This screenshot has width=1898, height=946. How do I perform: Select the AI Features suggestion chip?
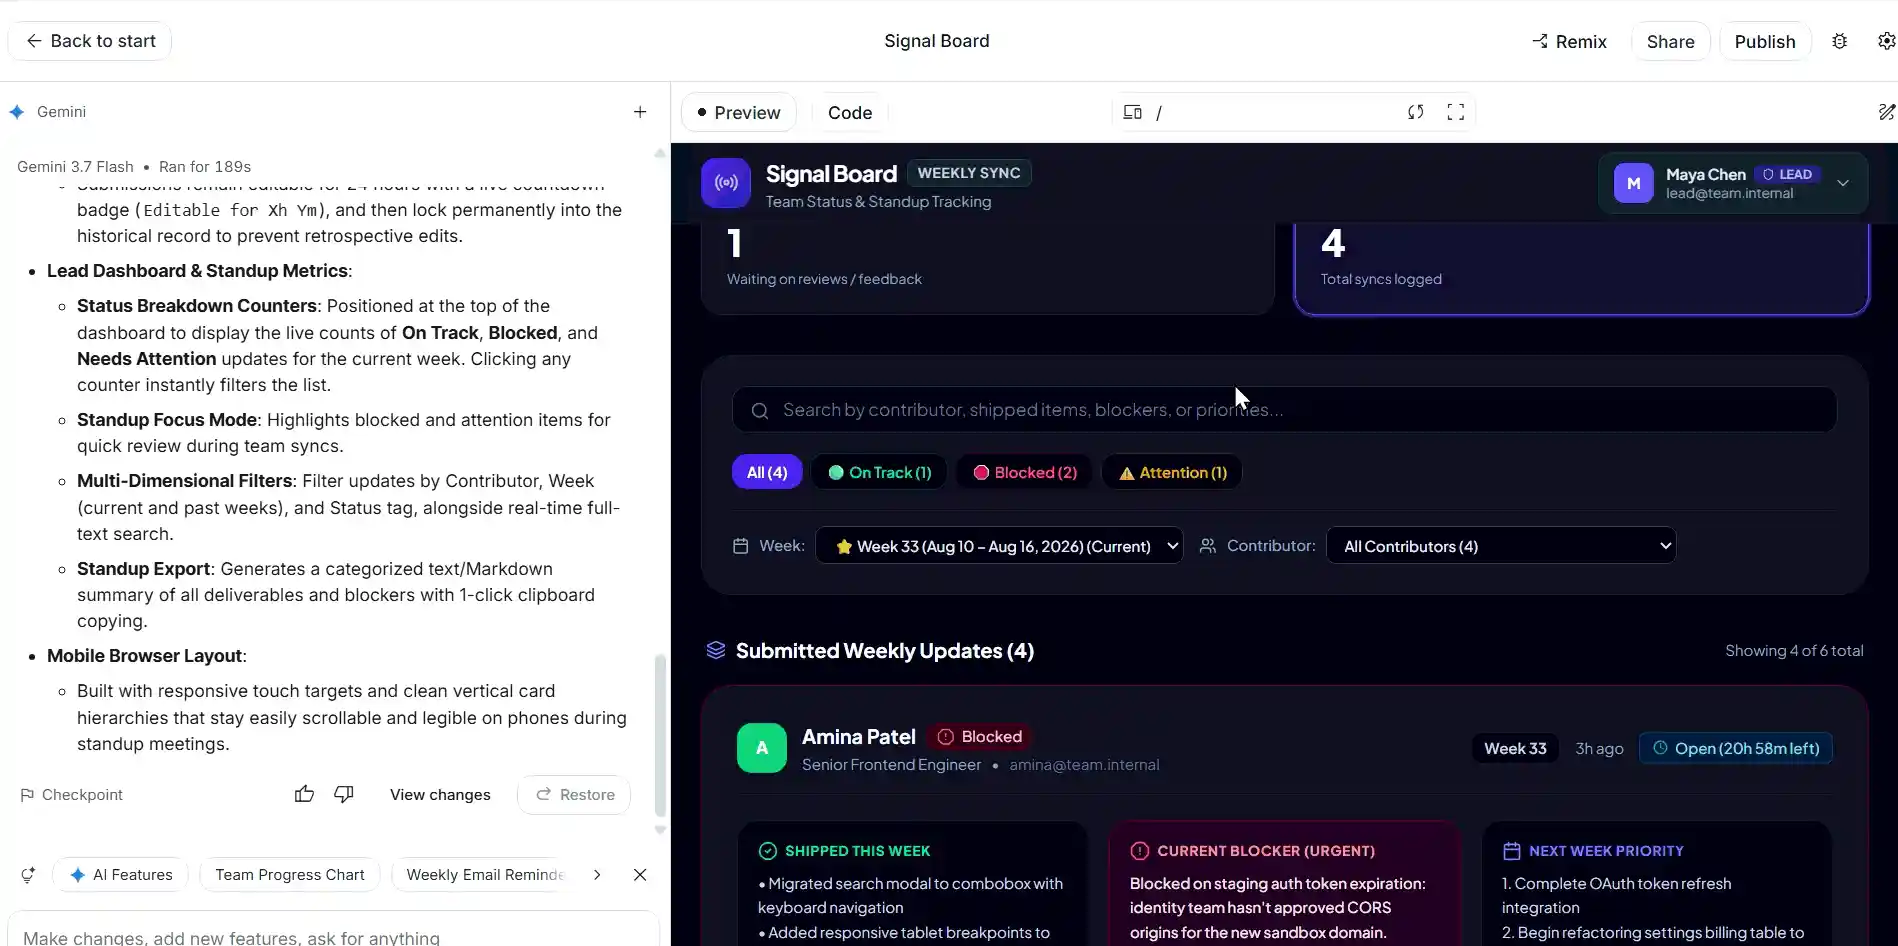[x=120, y=875]
